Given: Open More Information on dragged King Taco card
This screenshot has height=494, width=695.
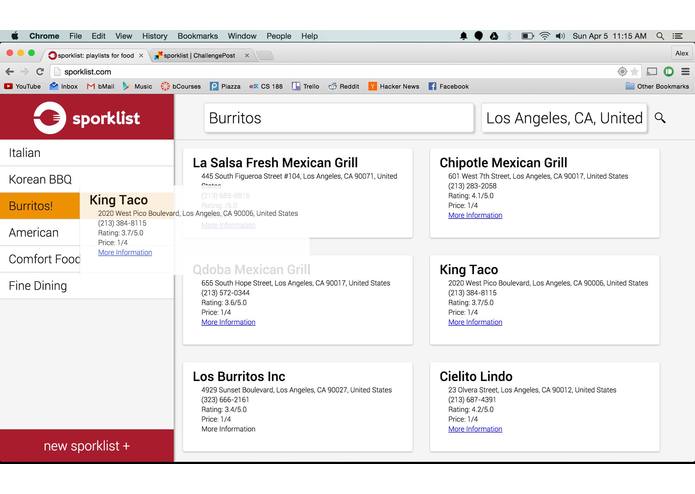Looking at the screenshot, I should [x=125, y=253].
